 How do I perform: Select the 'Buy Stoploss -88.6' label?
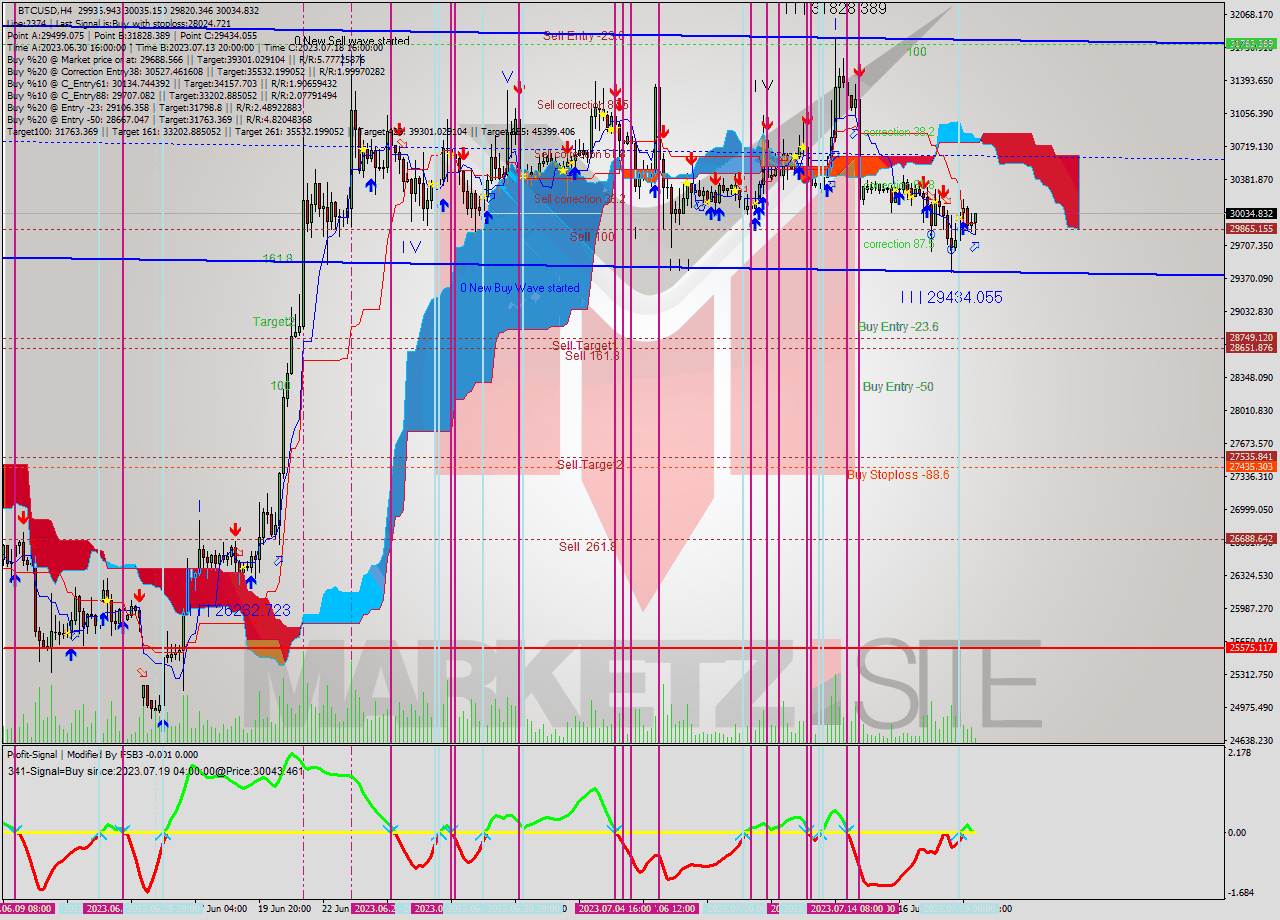[x=897, y=474]
